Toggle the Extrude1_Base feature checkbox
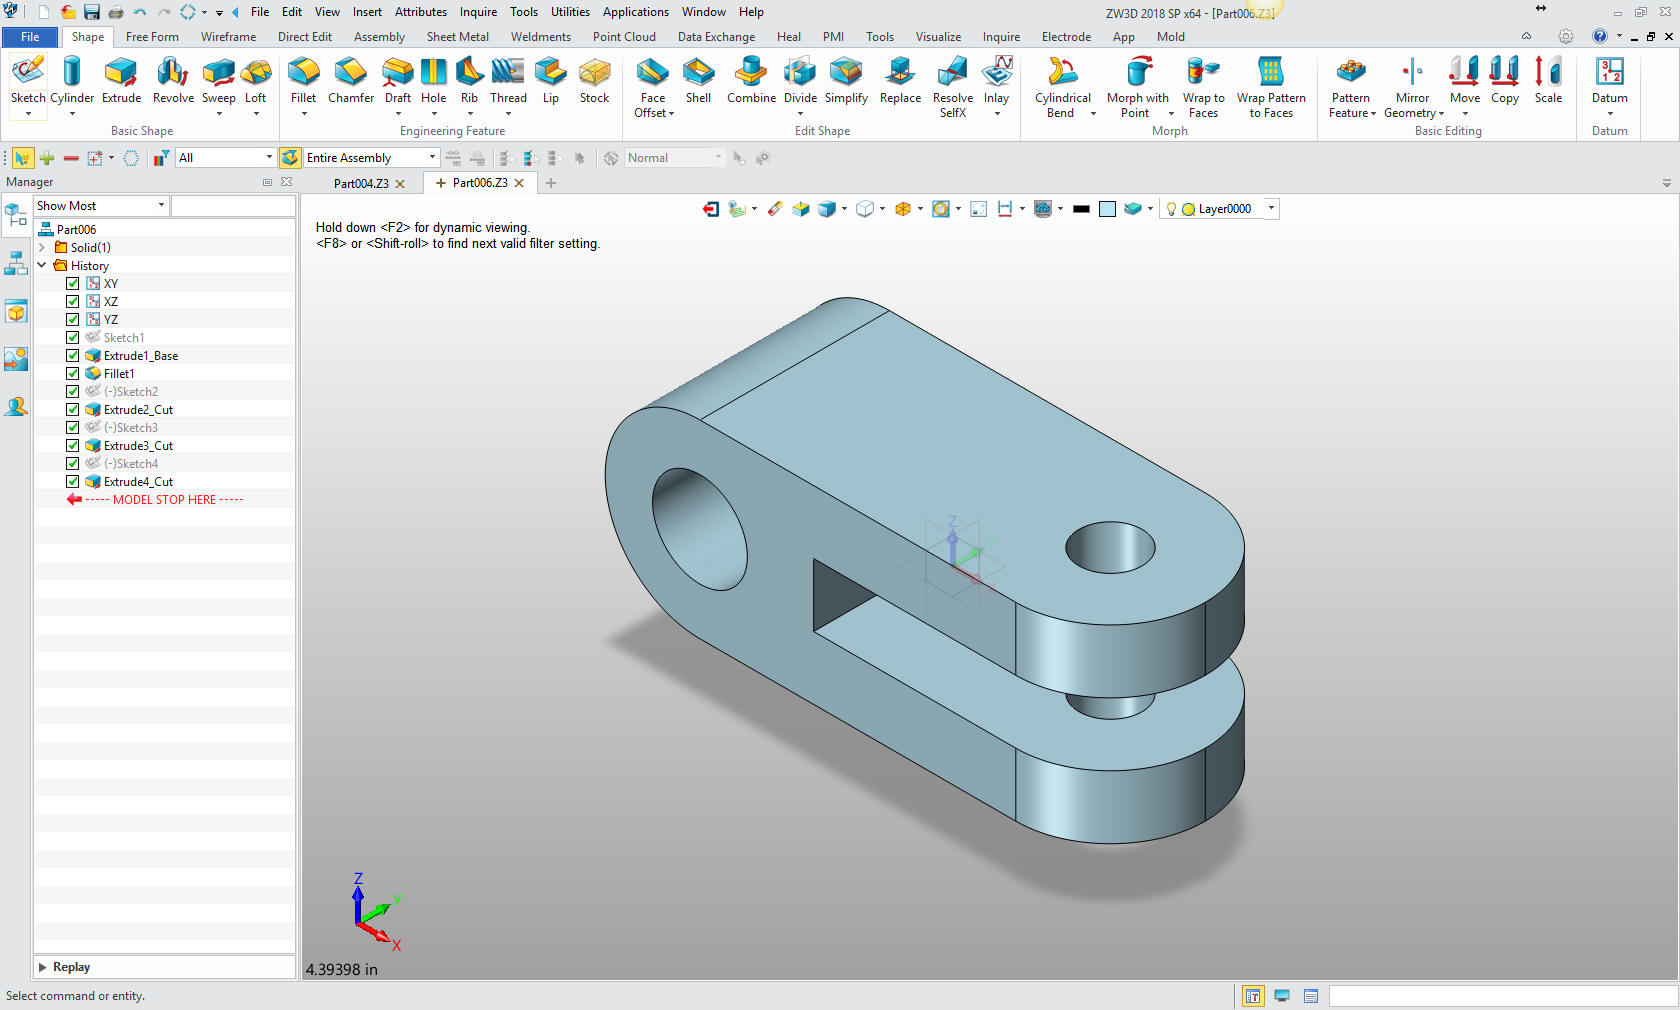The height and width of the screenshot is (1010, 1680). [73, 356]
